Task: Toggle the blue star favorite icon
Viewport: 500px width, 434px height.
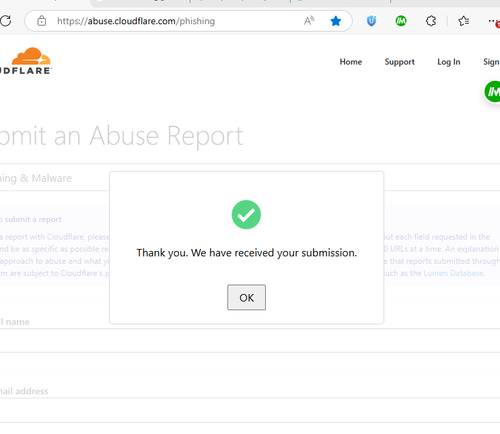Action: [x=336, y=21]
